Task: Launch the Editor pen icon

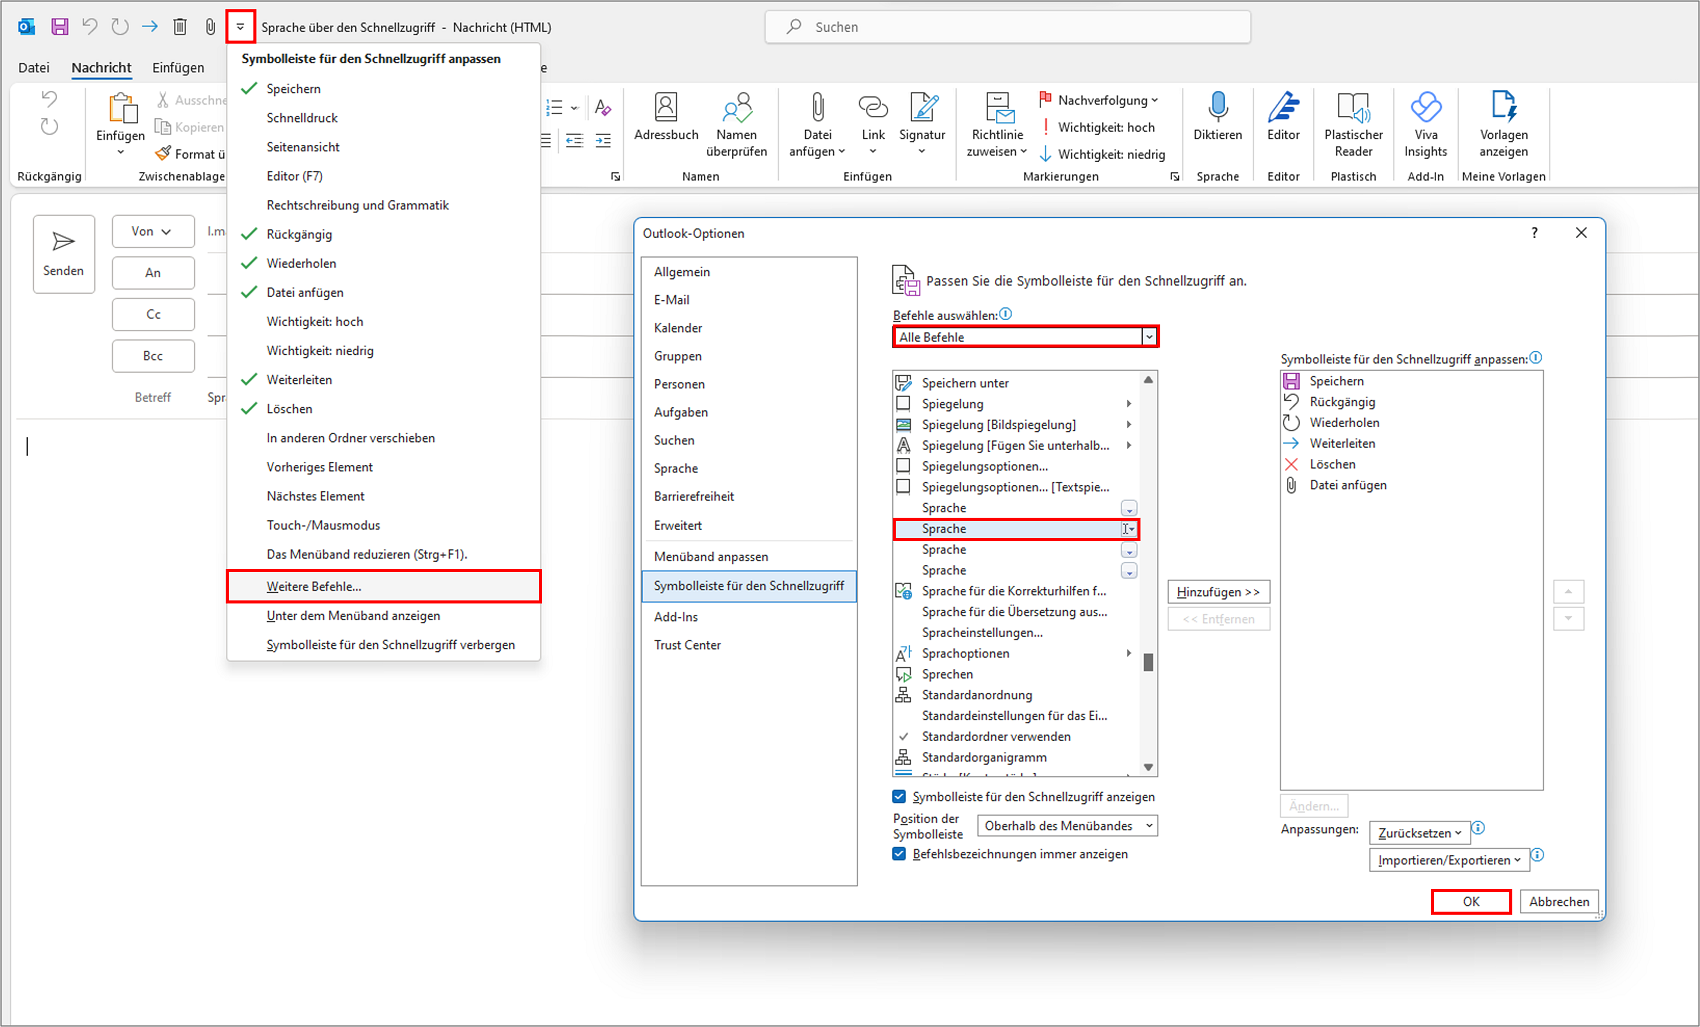Action: (1283, 107)
